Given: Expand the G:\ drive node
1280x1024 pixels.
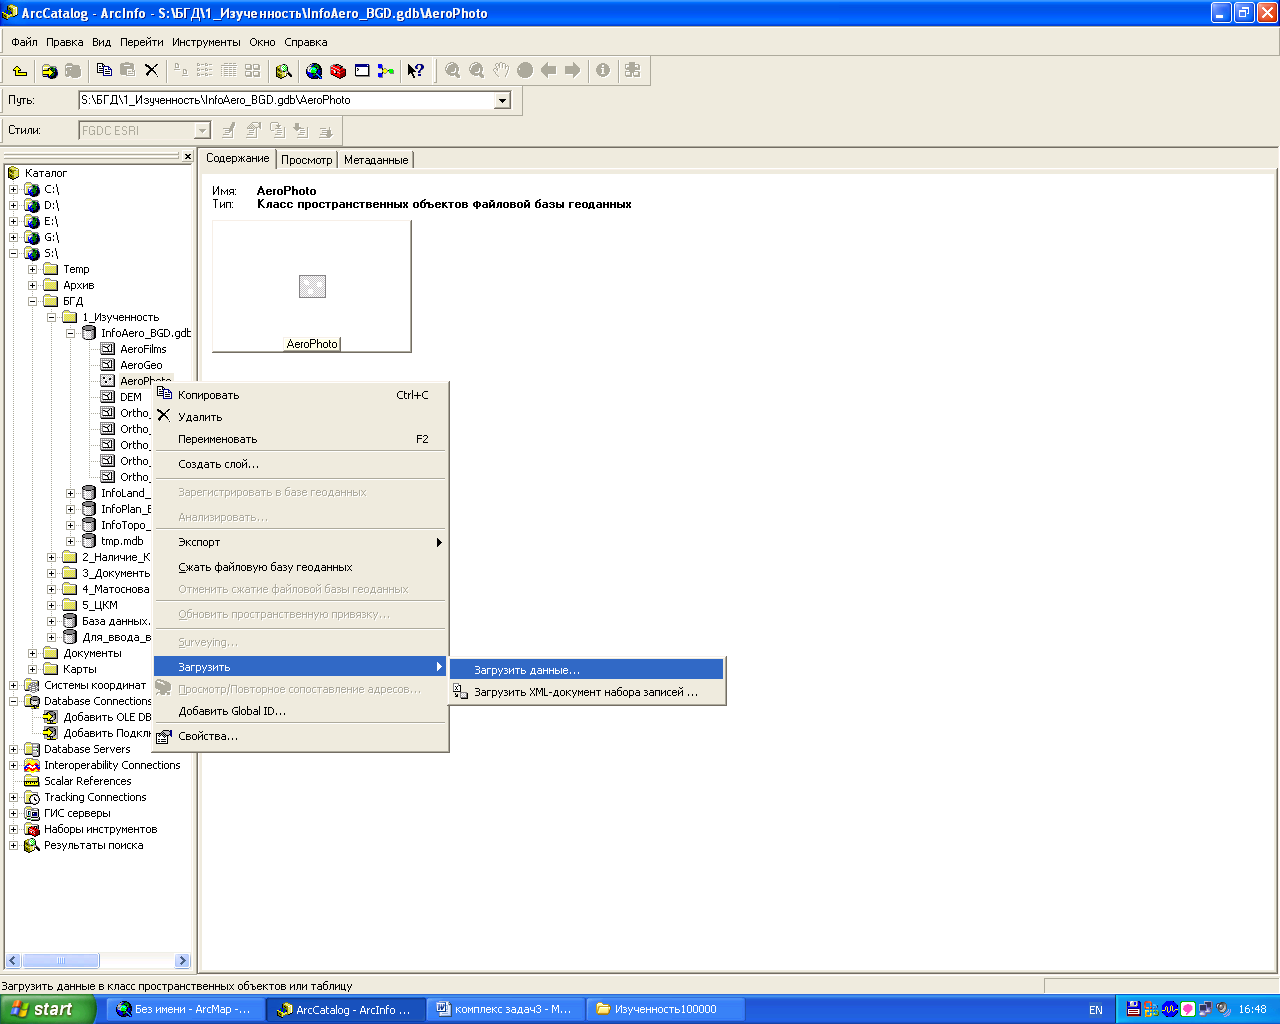Looking at the screenshot, I should pos(13,237).
